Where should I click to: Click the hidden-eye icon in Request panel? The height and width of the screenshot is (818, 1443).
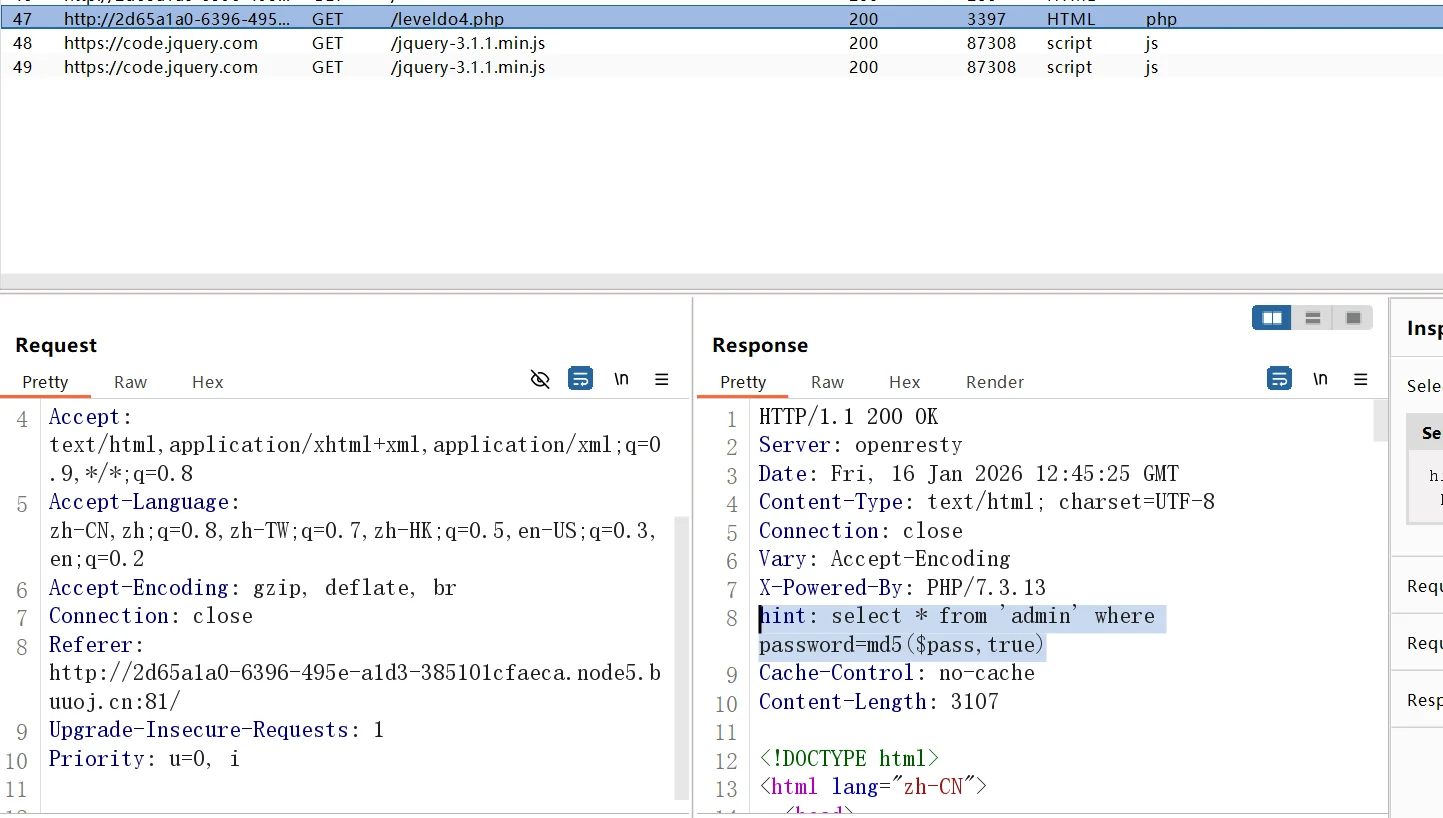pyautogui.click(x=540, y=379)
